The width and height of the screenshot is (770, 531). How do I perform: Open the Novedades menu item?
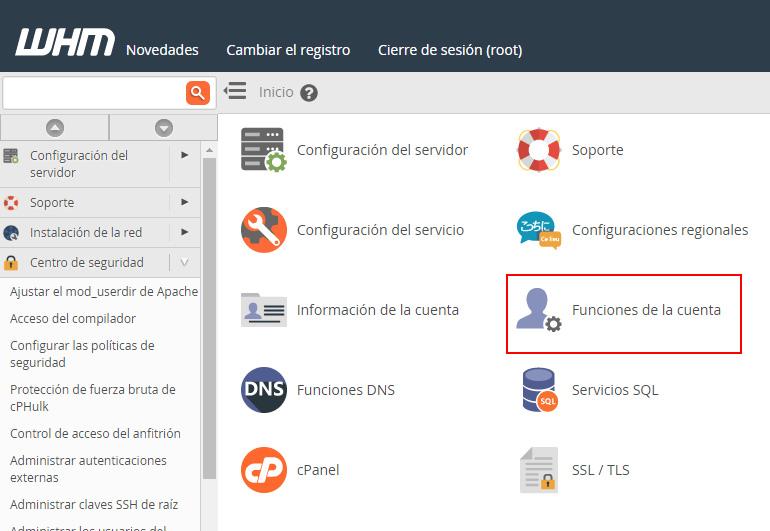click(x=162, y=50)
